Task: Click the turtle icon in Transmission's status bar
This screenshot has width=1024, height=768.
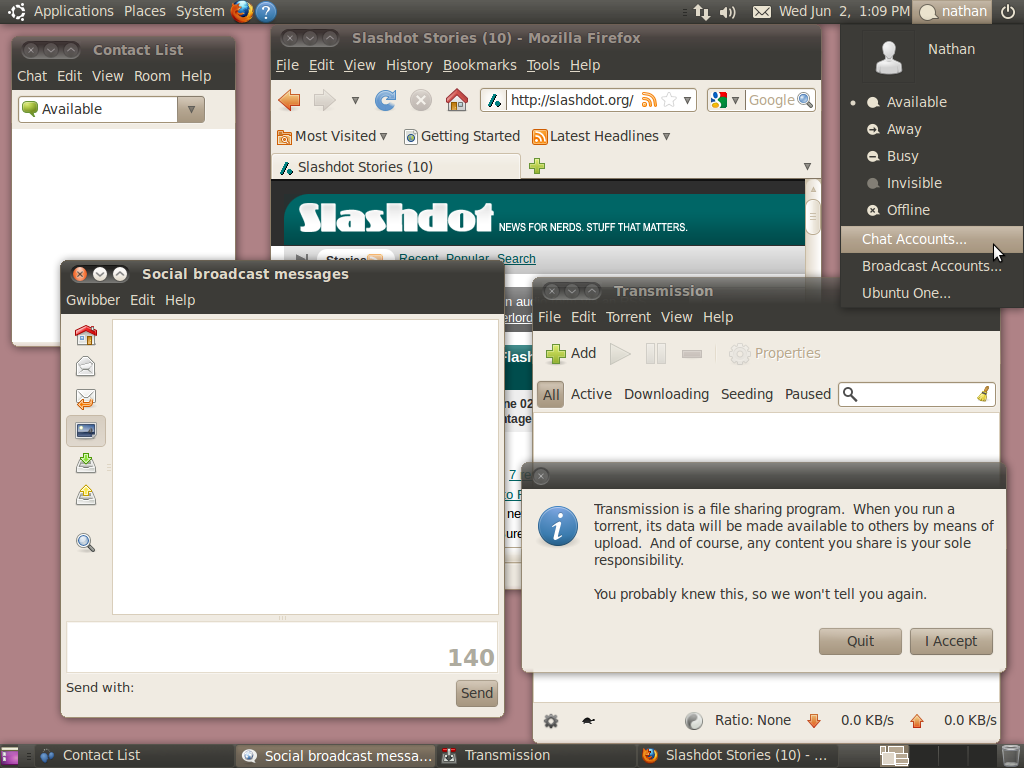Action: point(588,720)
